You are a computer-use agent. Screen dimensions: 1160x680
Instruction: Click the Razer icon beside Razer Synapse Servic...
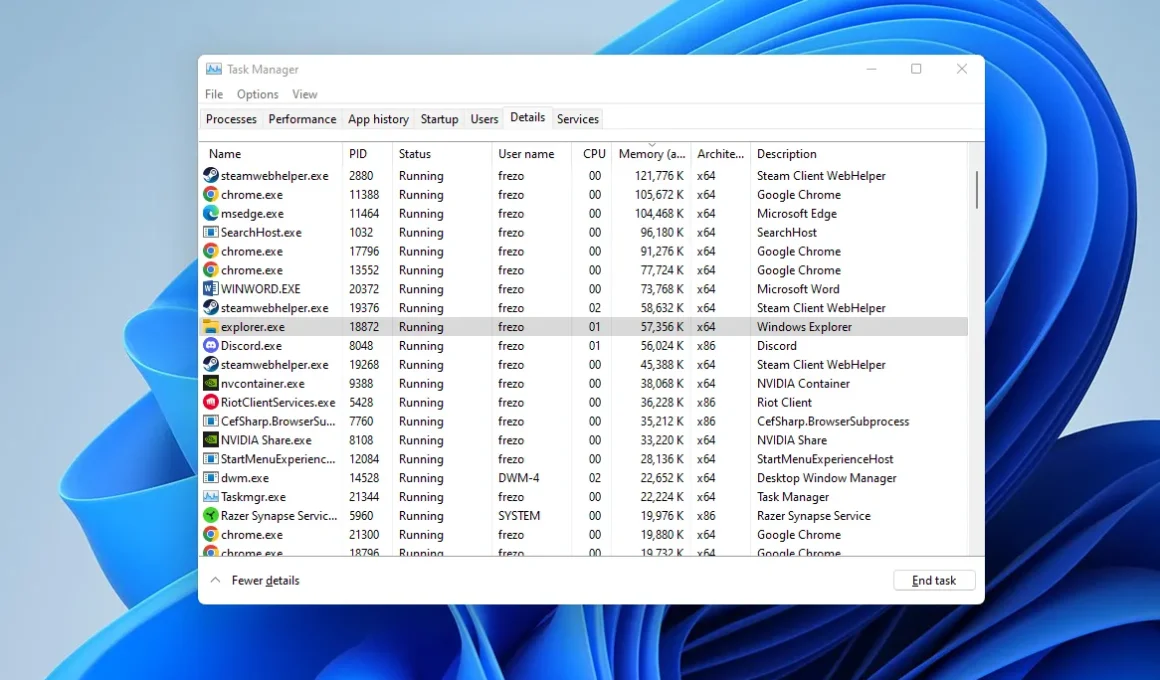point(211,515)
